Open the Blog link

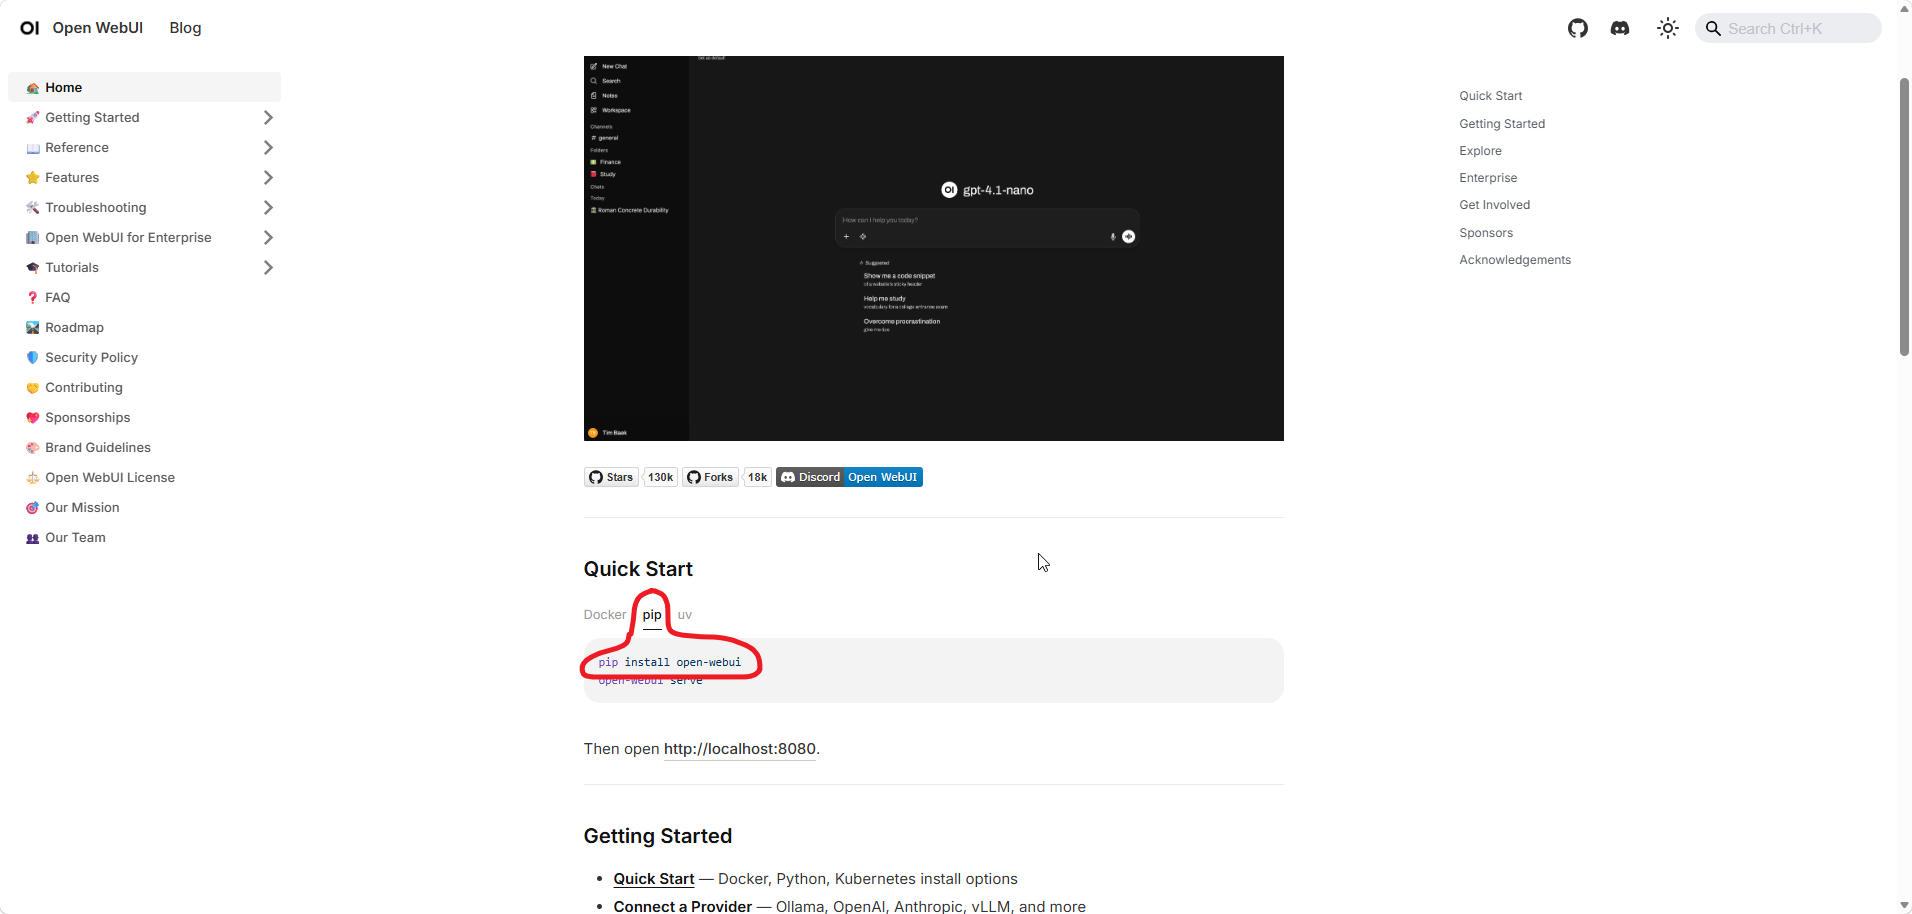click(x=185, y=28)
